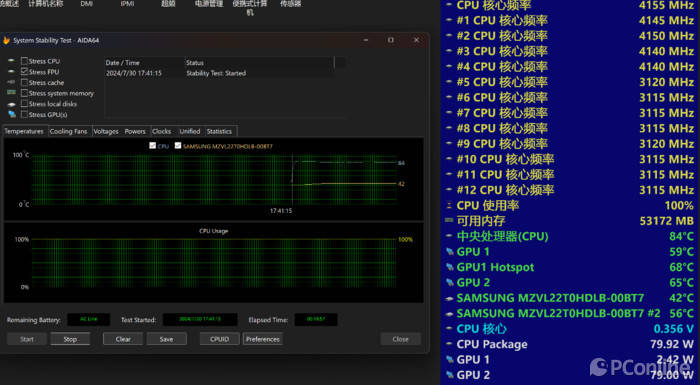Open the Statistics tab
700x385 pixels.
[219, 131]
